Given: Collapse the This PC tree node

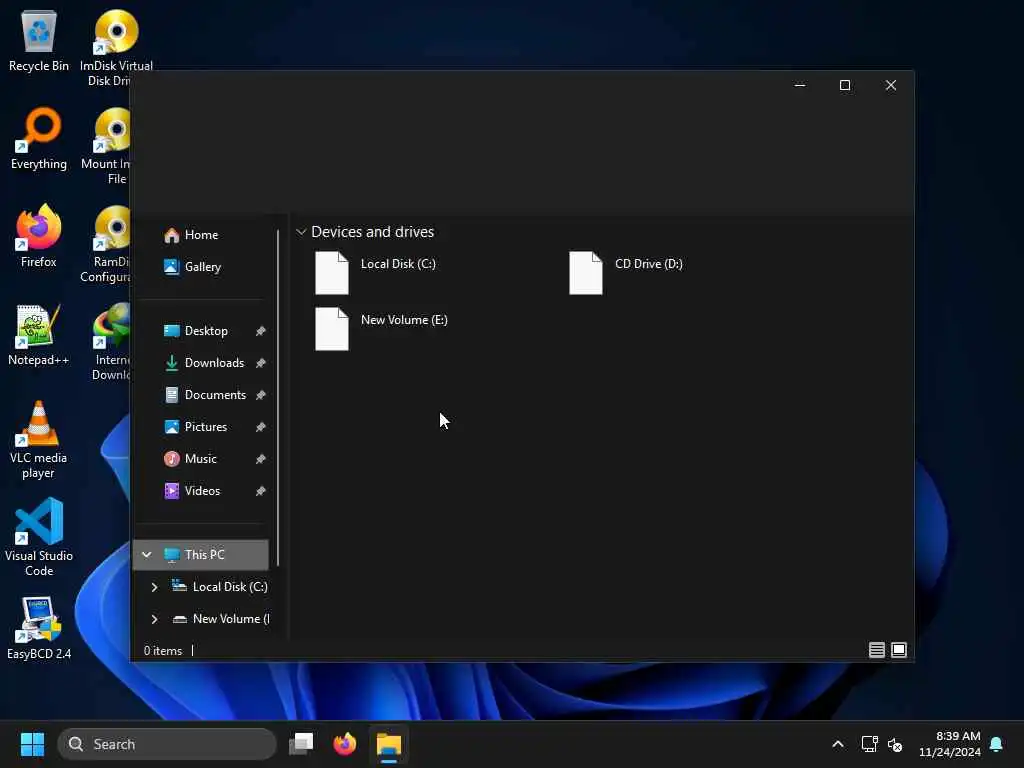Looking at the screenshot, I should [147, 555].
